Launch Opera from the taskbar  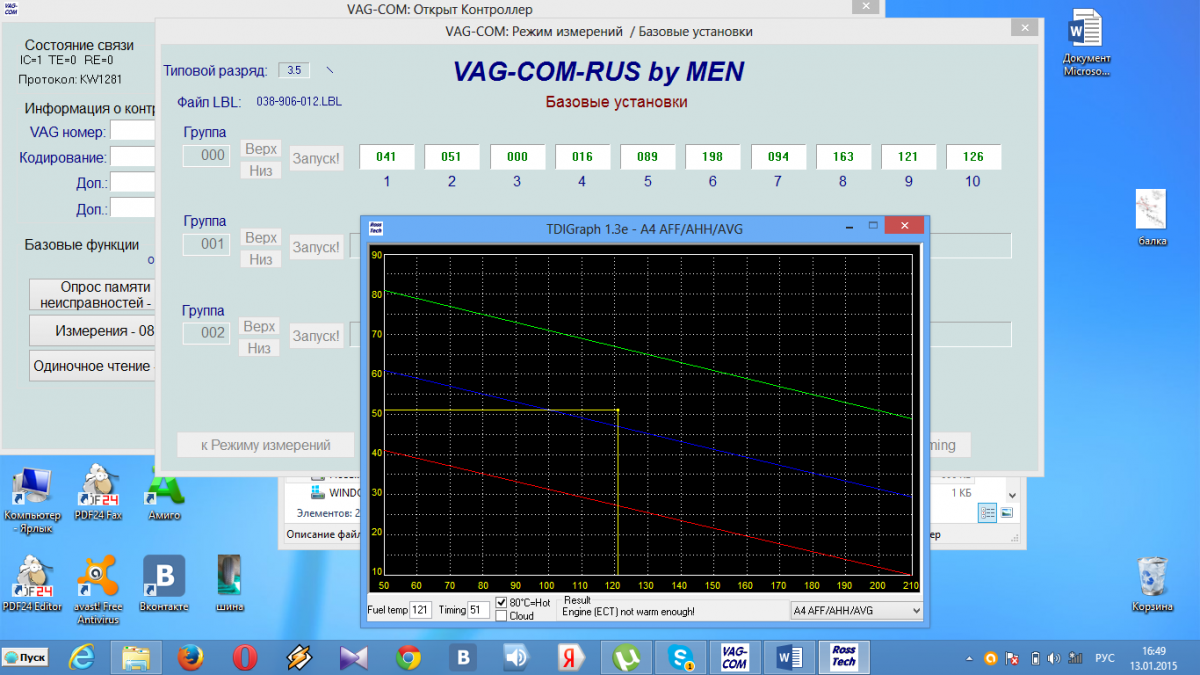coord(245,657)
